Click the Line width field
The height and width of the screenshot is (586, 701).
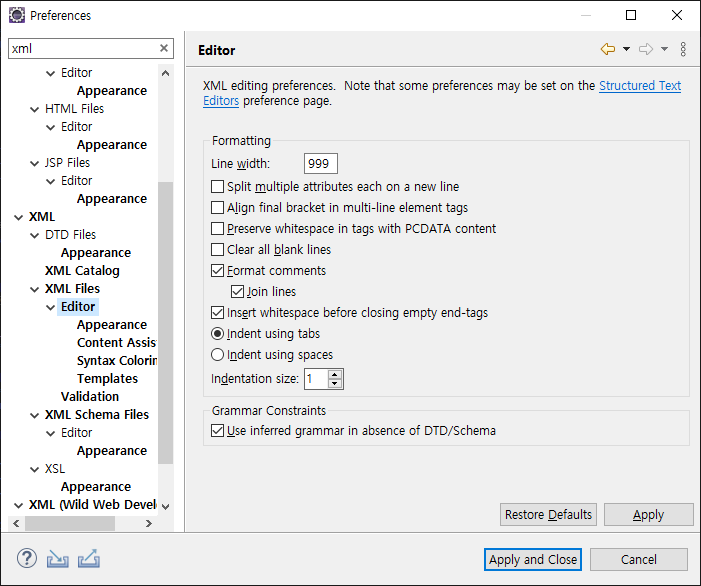321,163
